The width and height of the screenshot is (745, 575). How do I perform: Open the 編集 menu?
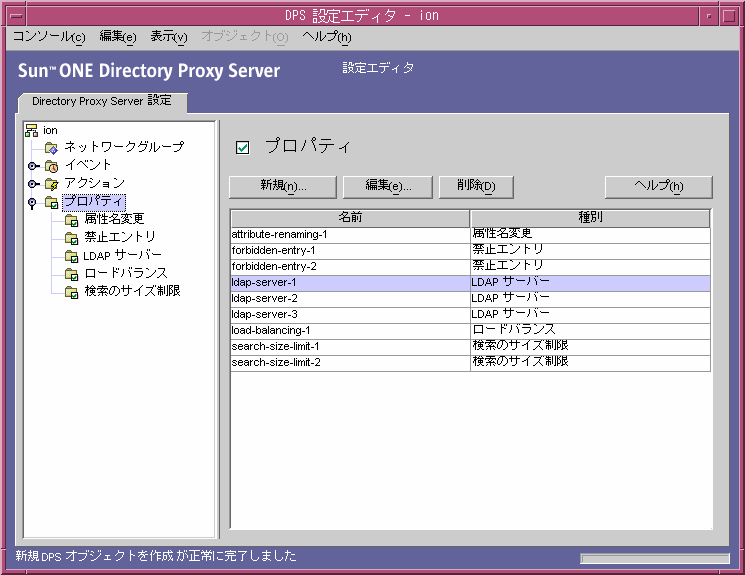(x=118, y=37)
